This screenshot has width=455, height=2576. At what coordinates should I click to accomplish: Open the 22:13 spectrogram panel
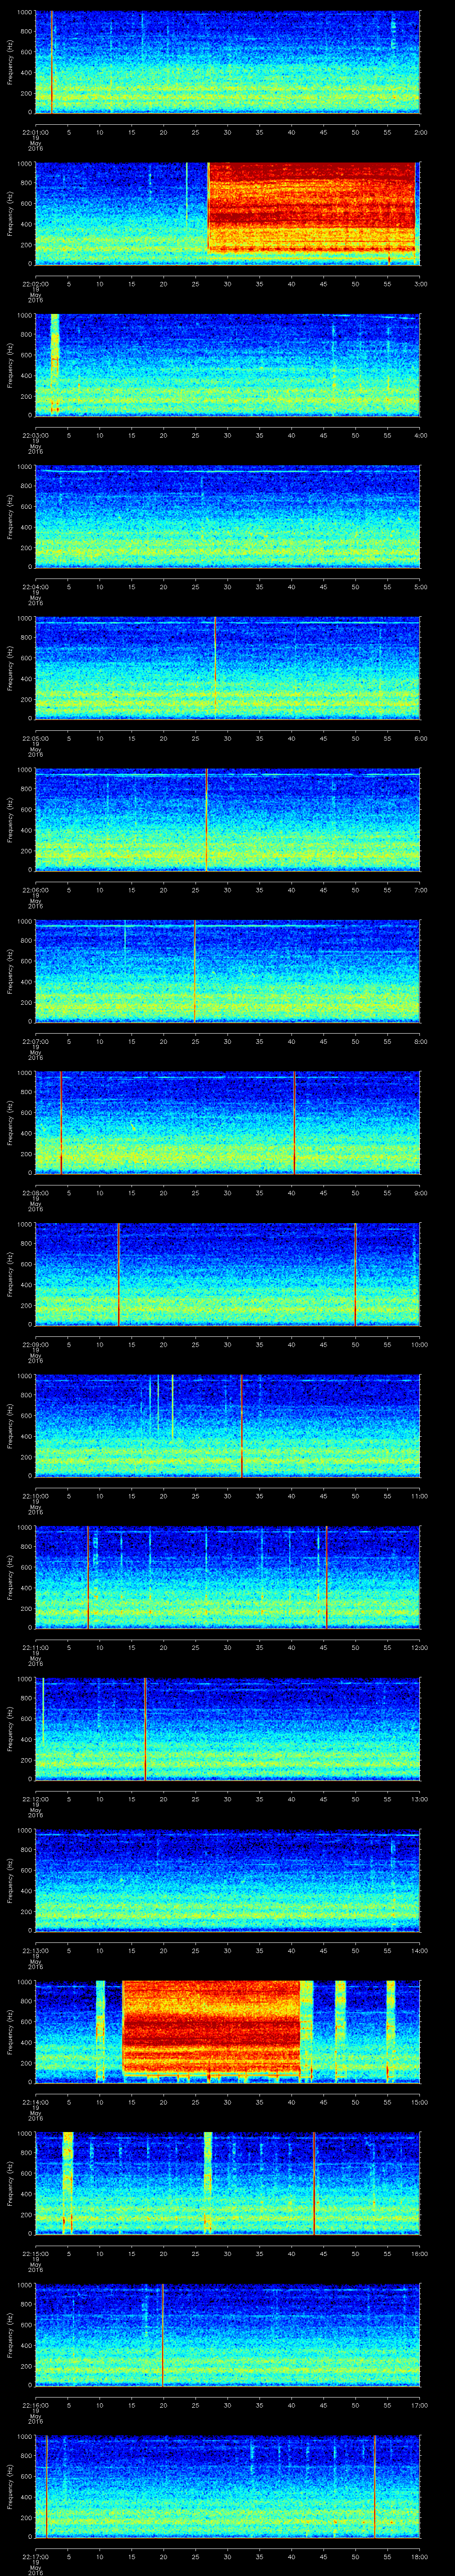[227, 1880]
